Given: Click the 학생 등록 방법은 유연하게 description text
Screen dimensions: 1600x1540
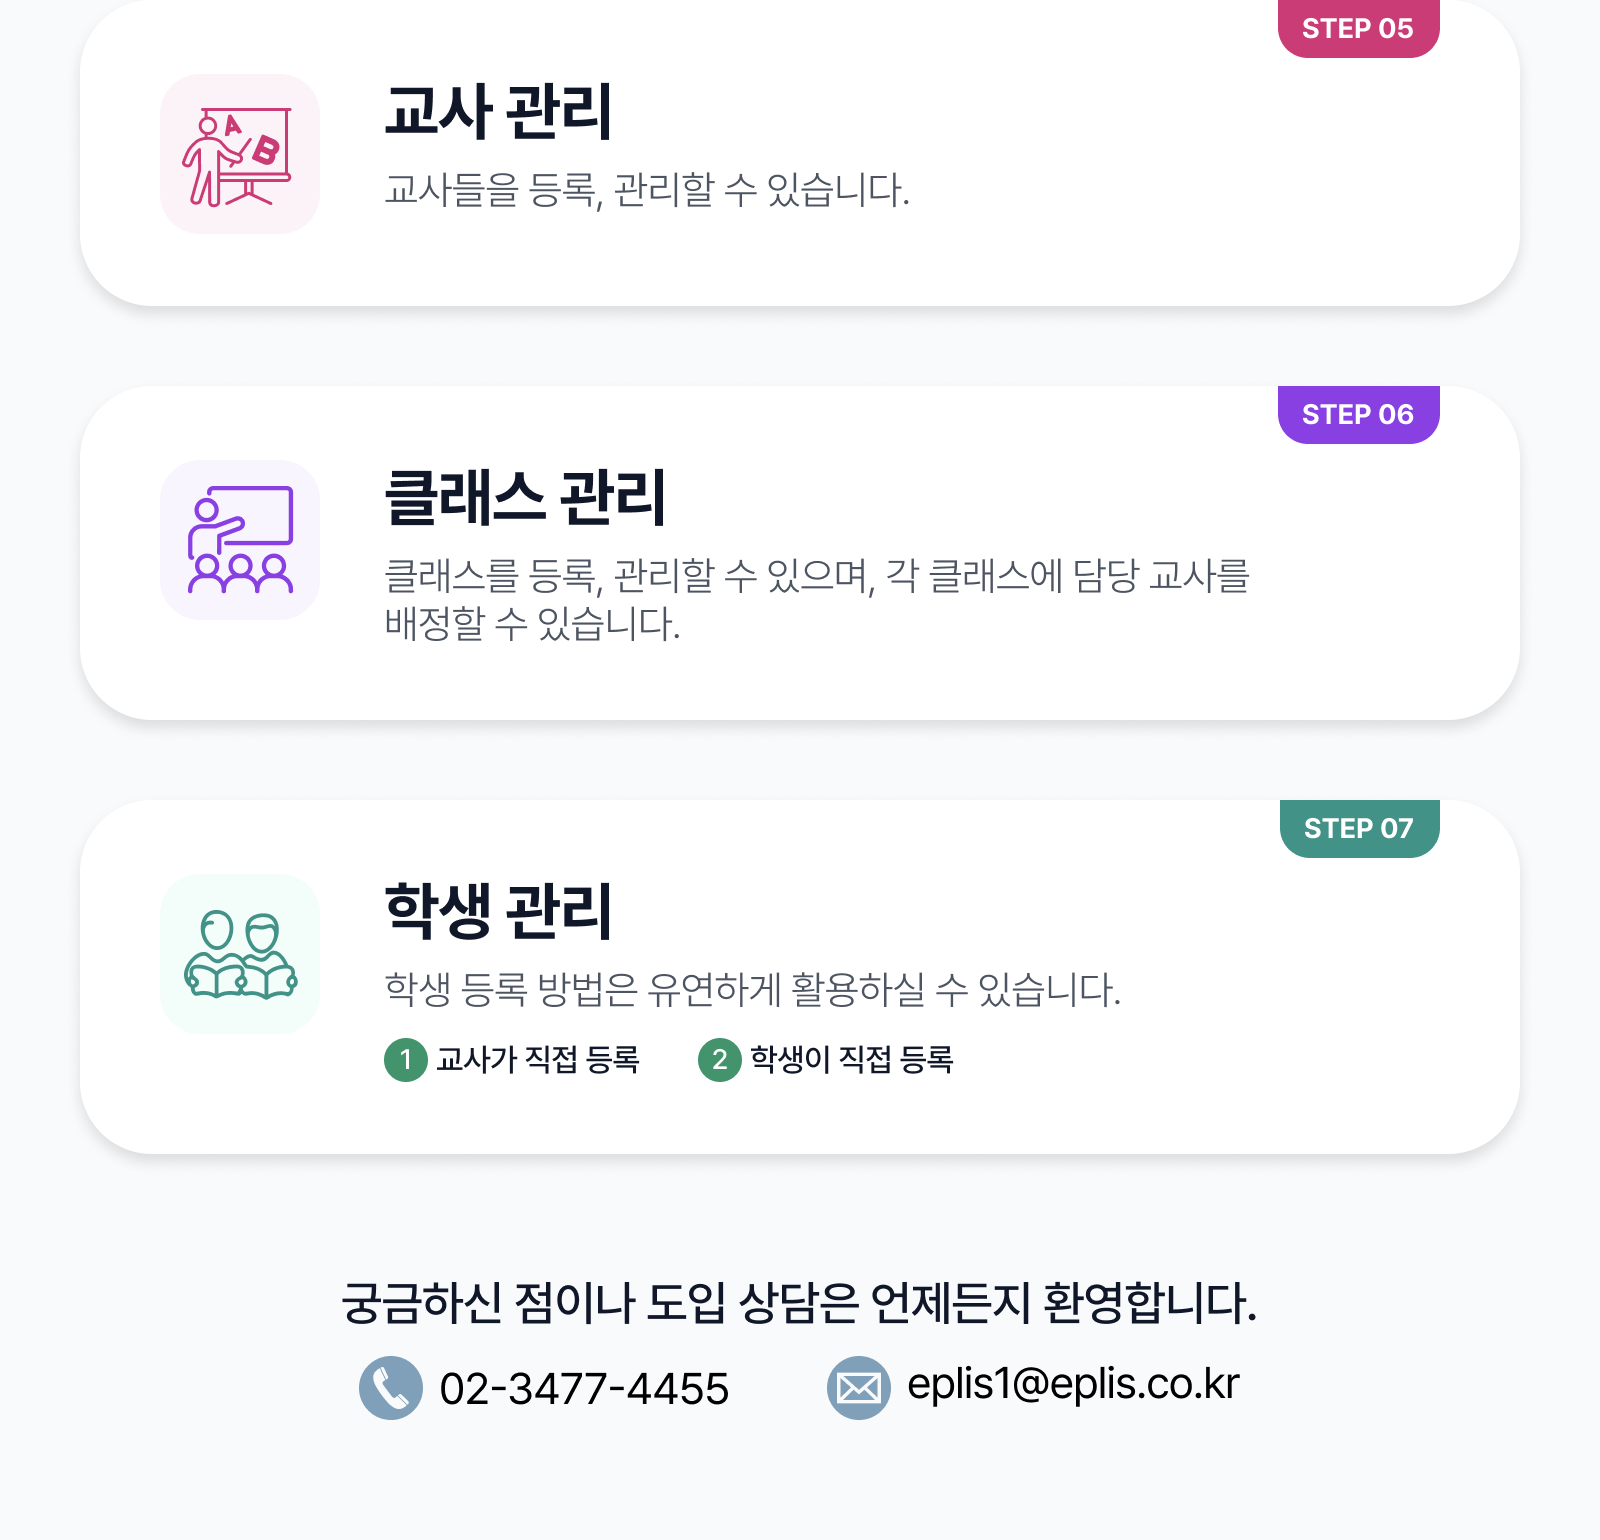Looking at the screenshot, I should [x=753, y=990].
